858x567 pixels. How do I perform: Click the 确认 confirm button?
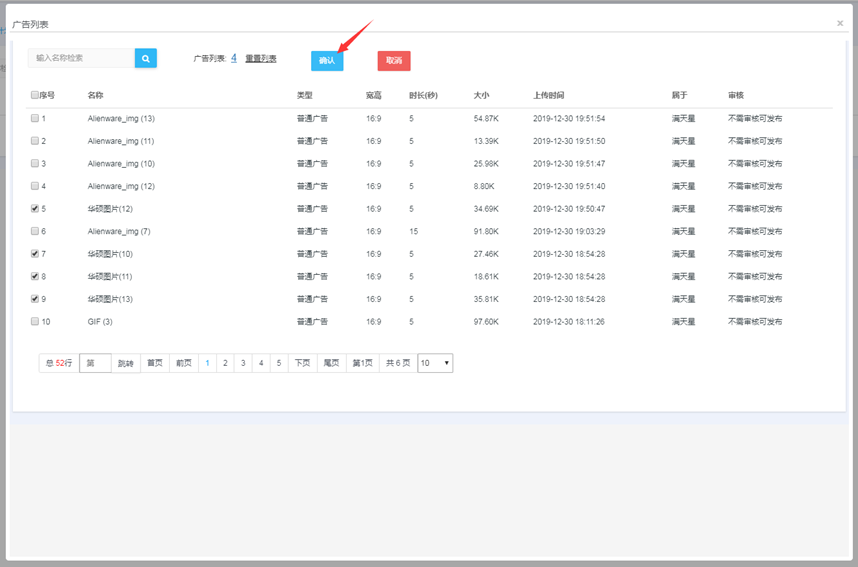[327, 61]
